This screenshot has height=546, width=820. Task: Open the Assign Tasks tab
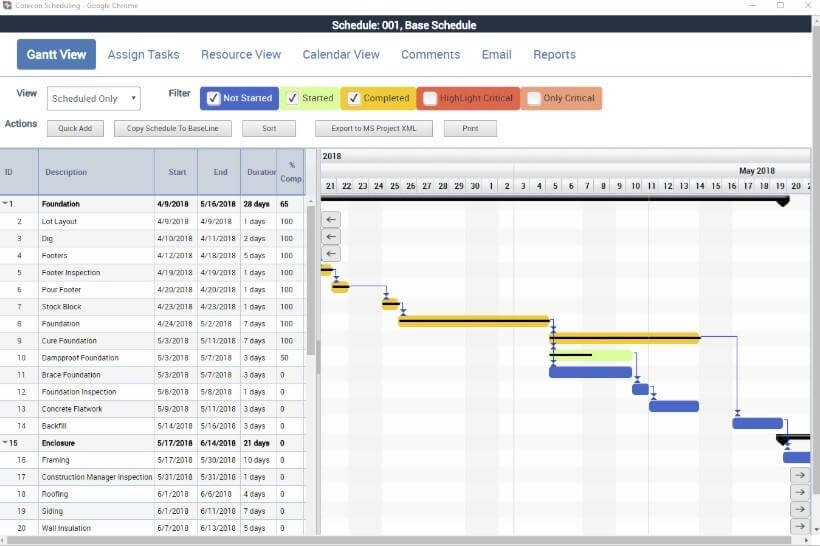tap(143, 54)
